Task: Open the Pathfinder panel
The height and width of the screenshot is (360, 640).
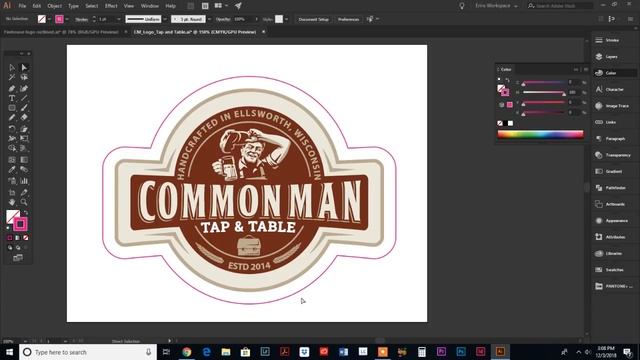Action: click(x=611, y=188)
